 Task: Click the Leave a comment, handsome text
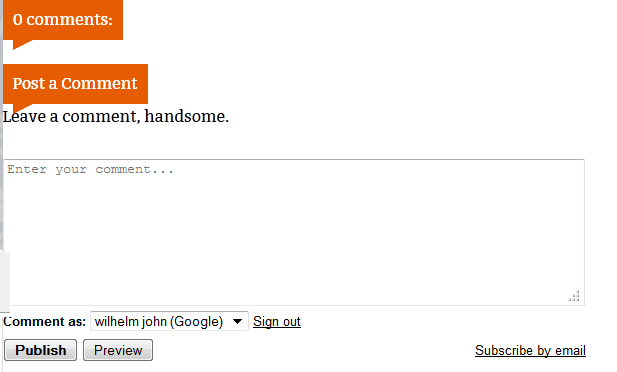[116, 117]
